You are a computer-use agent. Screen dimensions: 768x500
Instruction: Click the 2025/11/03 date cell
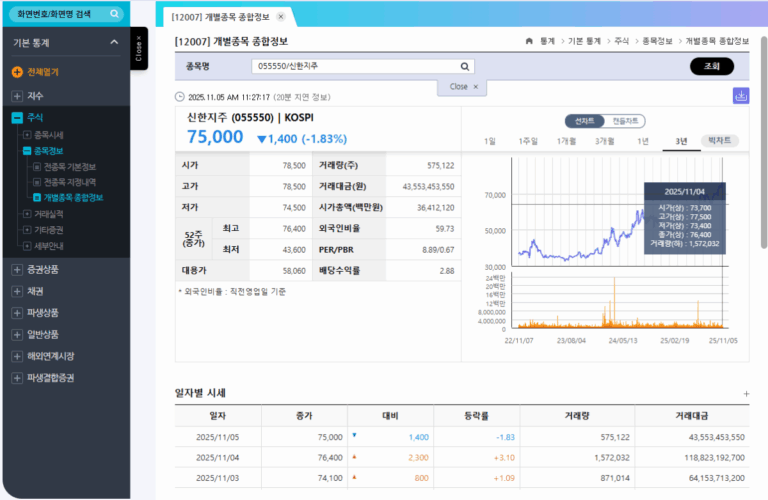tap(217, 478)
